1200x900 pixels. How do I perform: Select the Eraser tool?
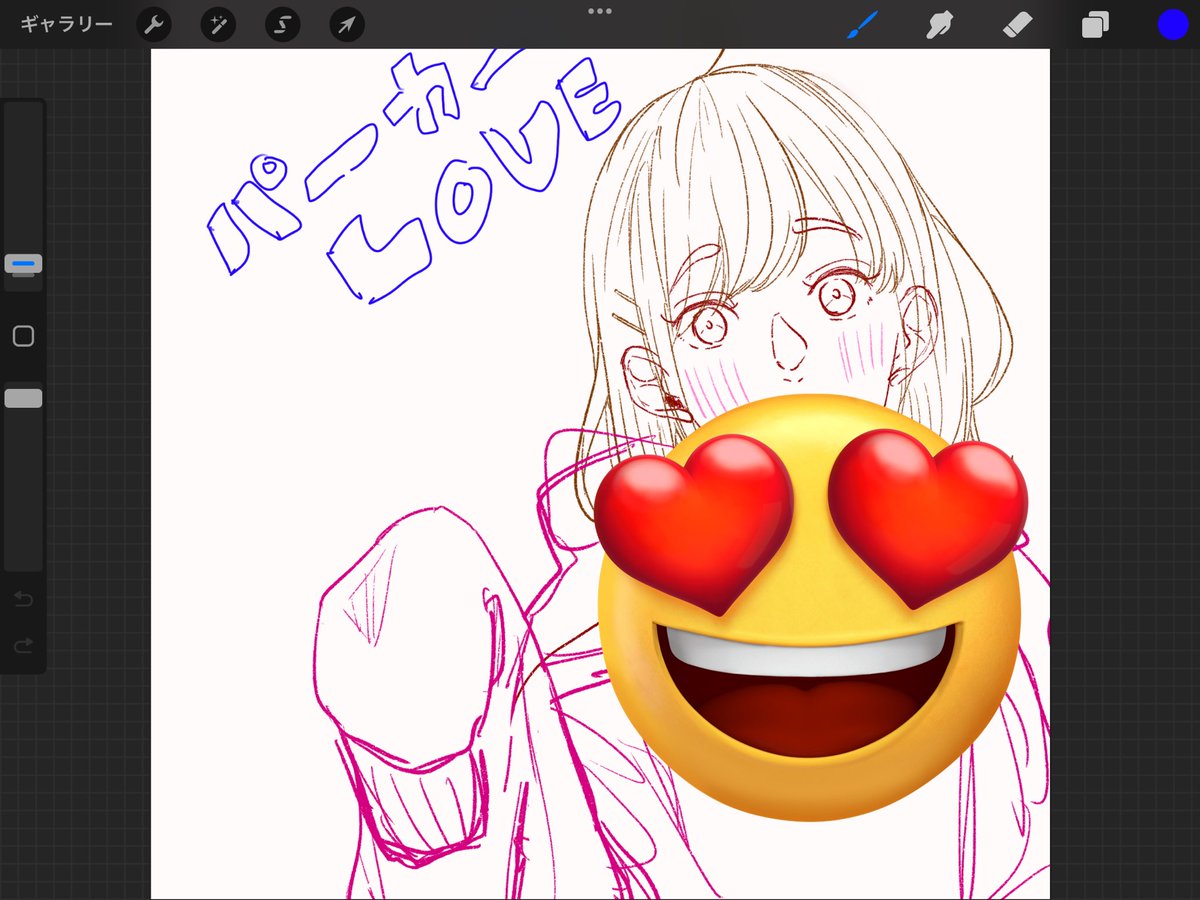coord(1017,25)
